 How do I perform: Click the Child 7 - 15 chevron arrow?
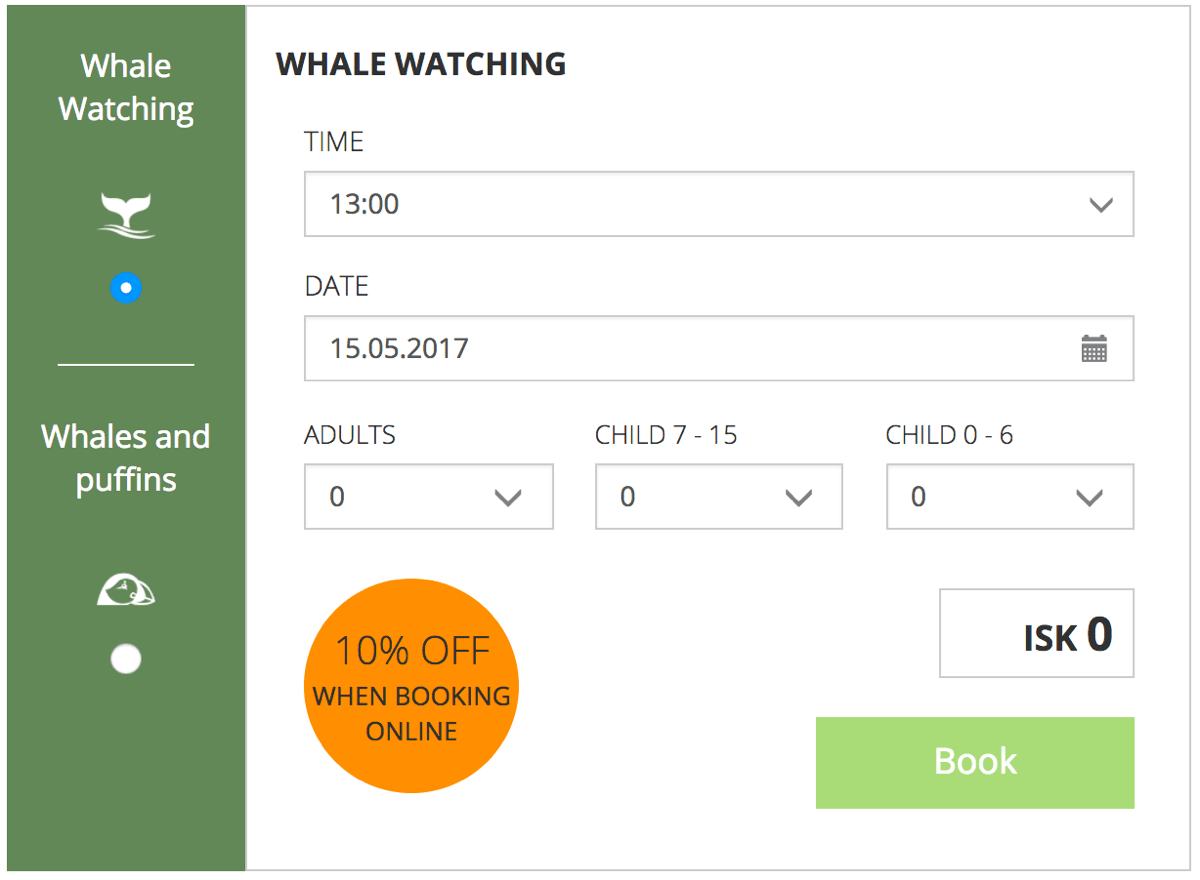[798, 497]
